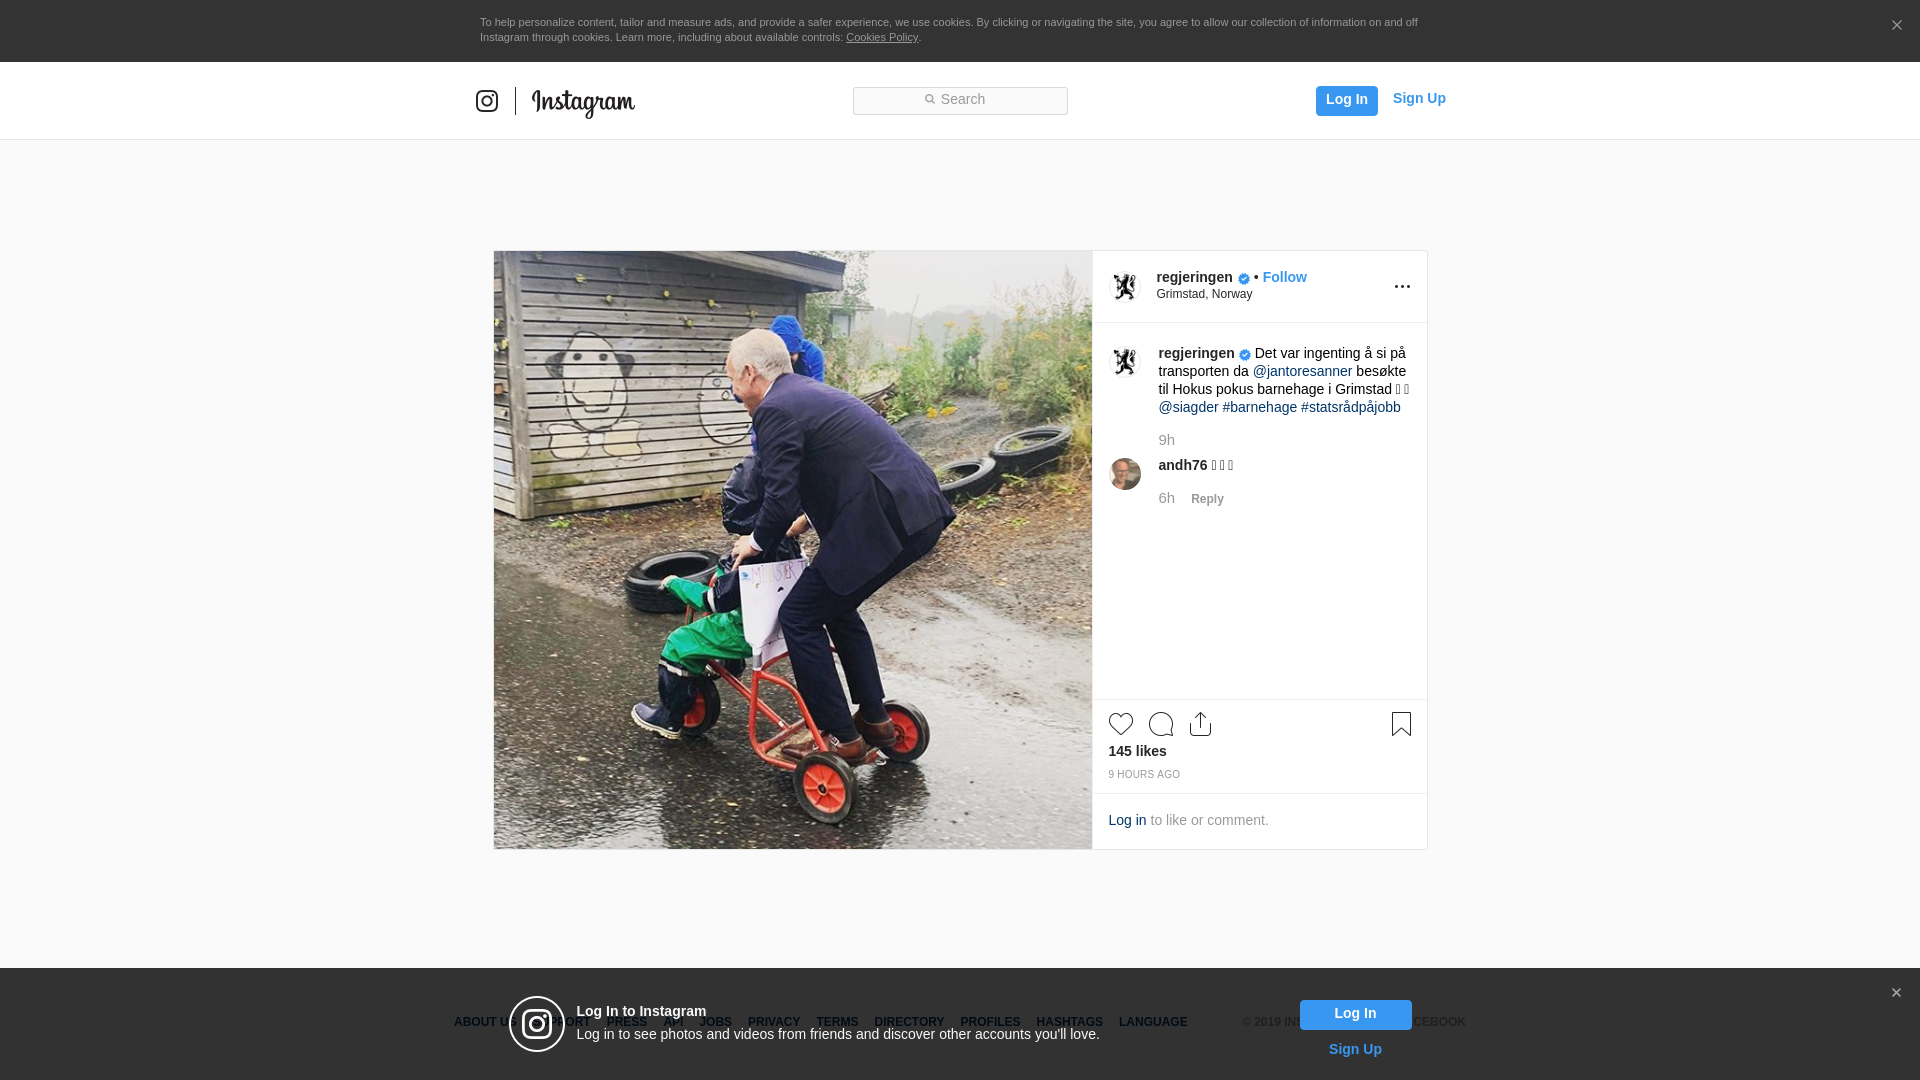
Task: Open the LANGUAGE footer selector
Action: pyautogui.click(x=1153, y=1022)
